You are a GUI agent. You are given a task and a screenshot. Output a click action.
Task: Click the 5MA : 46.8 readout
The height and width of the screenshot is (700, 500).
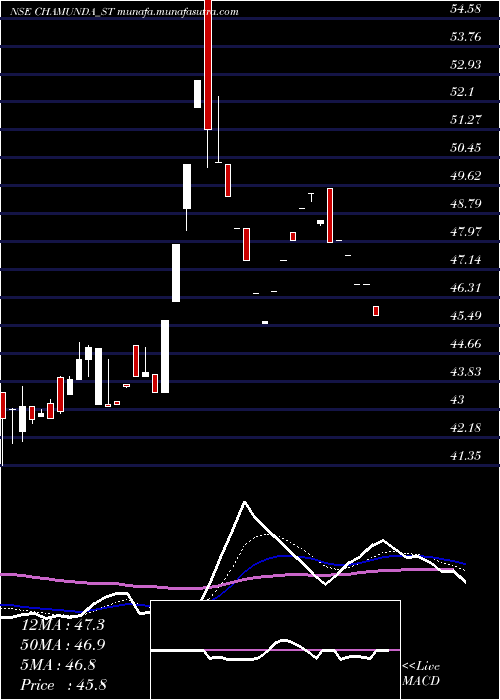(58, 665)
